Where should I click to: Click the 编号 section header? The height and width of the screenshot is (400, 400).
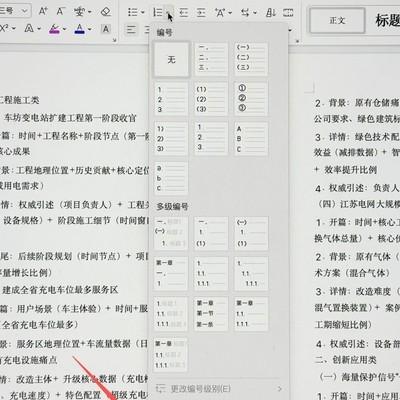point(165,33)
